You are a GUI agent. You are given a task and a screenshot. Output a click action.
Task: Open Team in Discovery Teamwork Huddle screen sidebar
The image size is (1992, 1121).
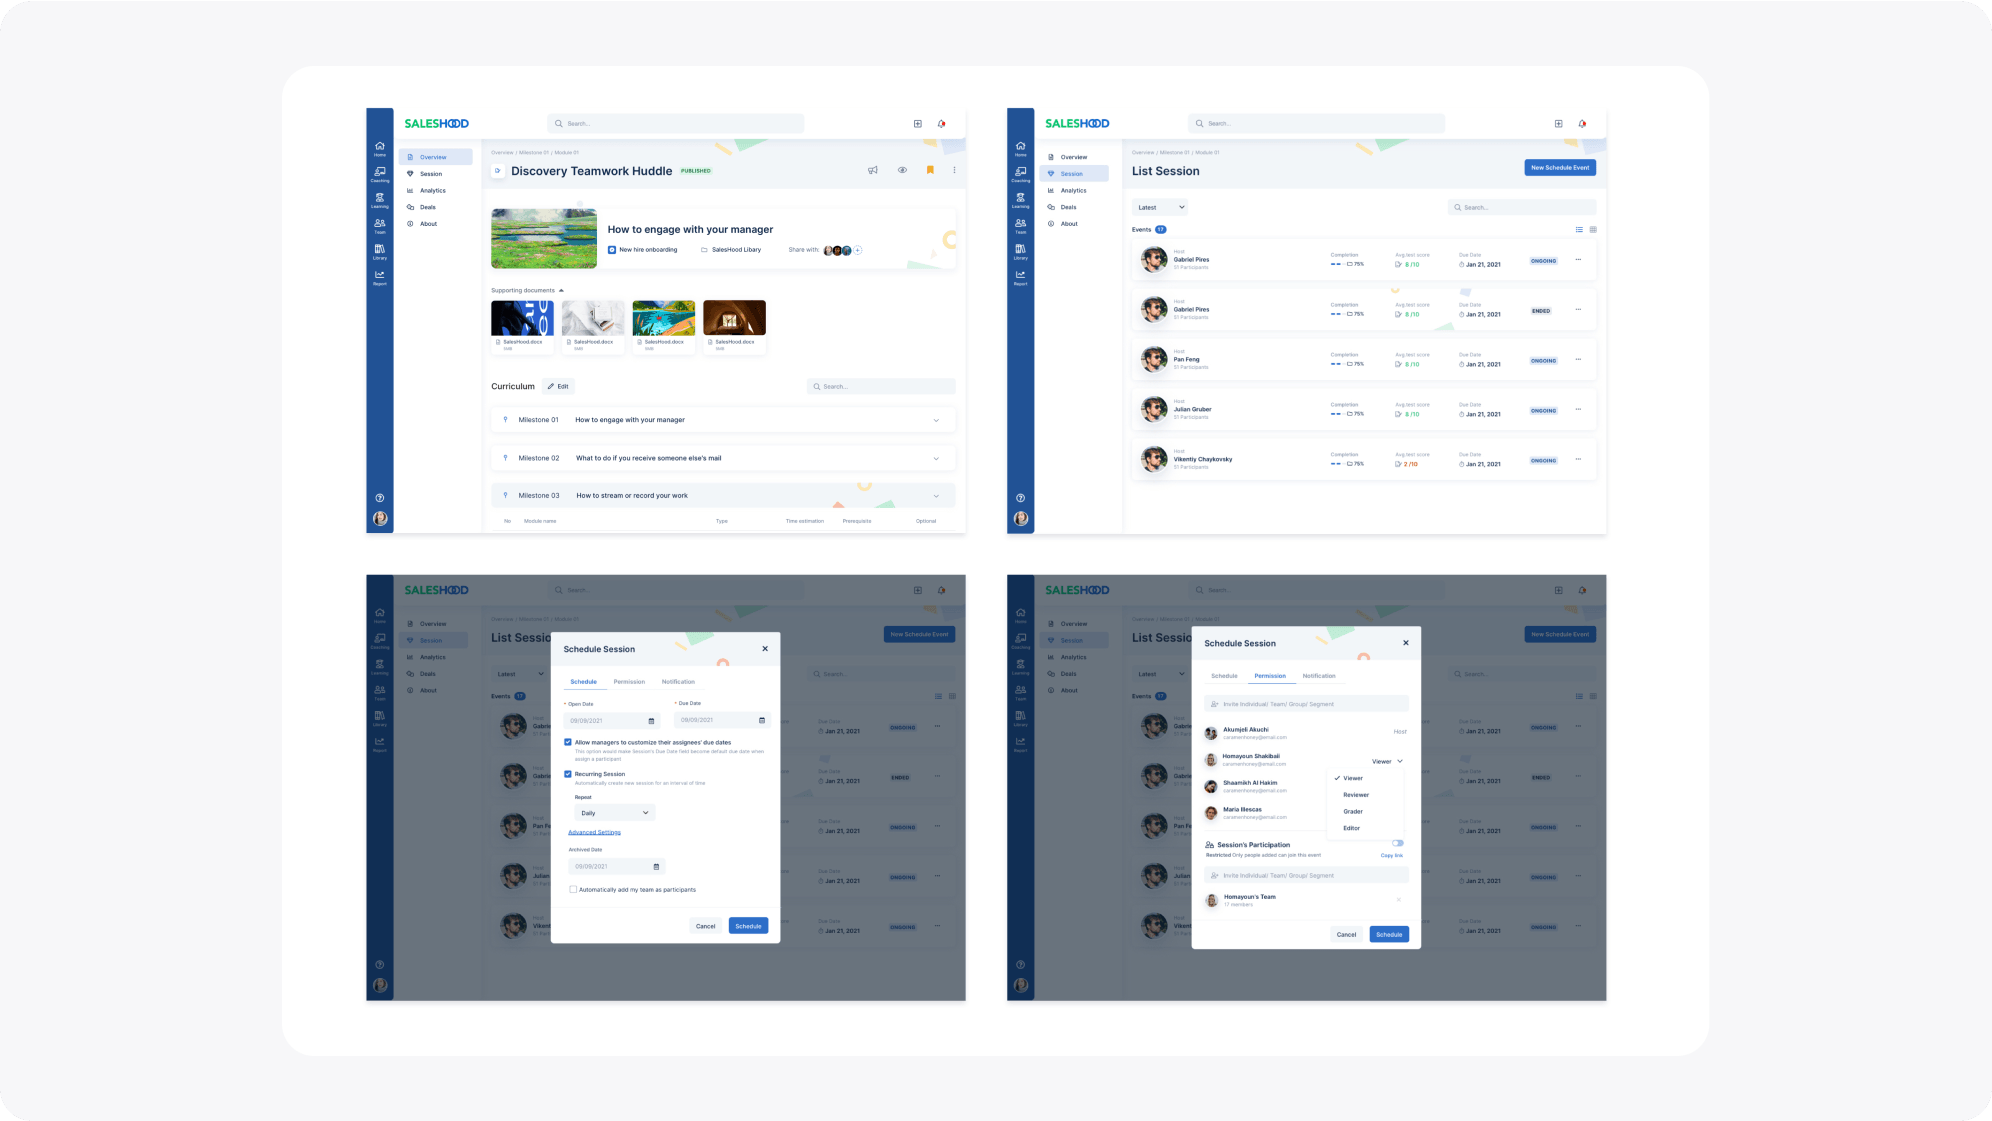[379, 226]
